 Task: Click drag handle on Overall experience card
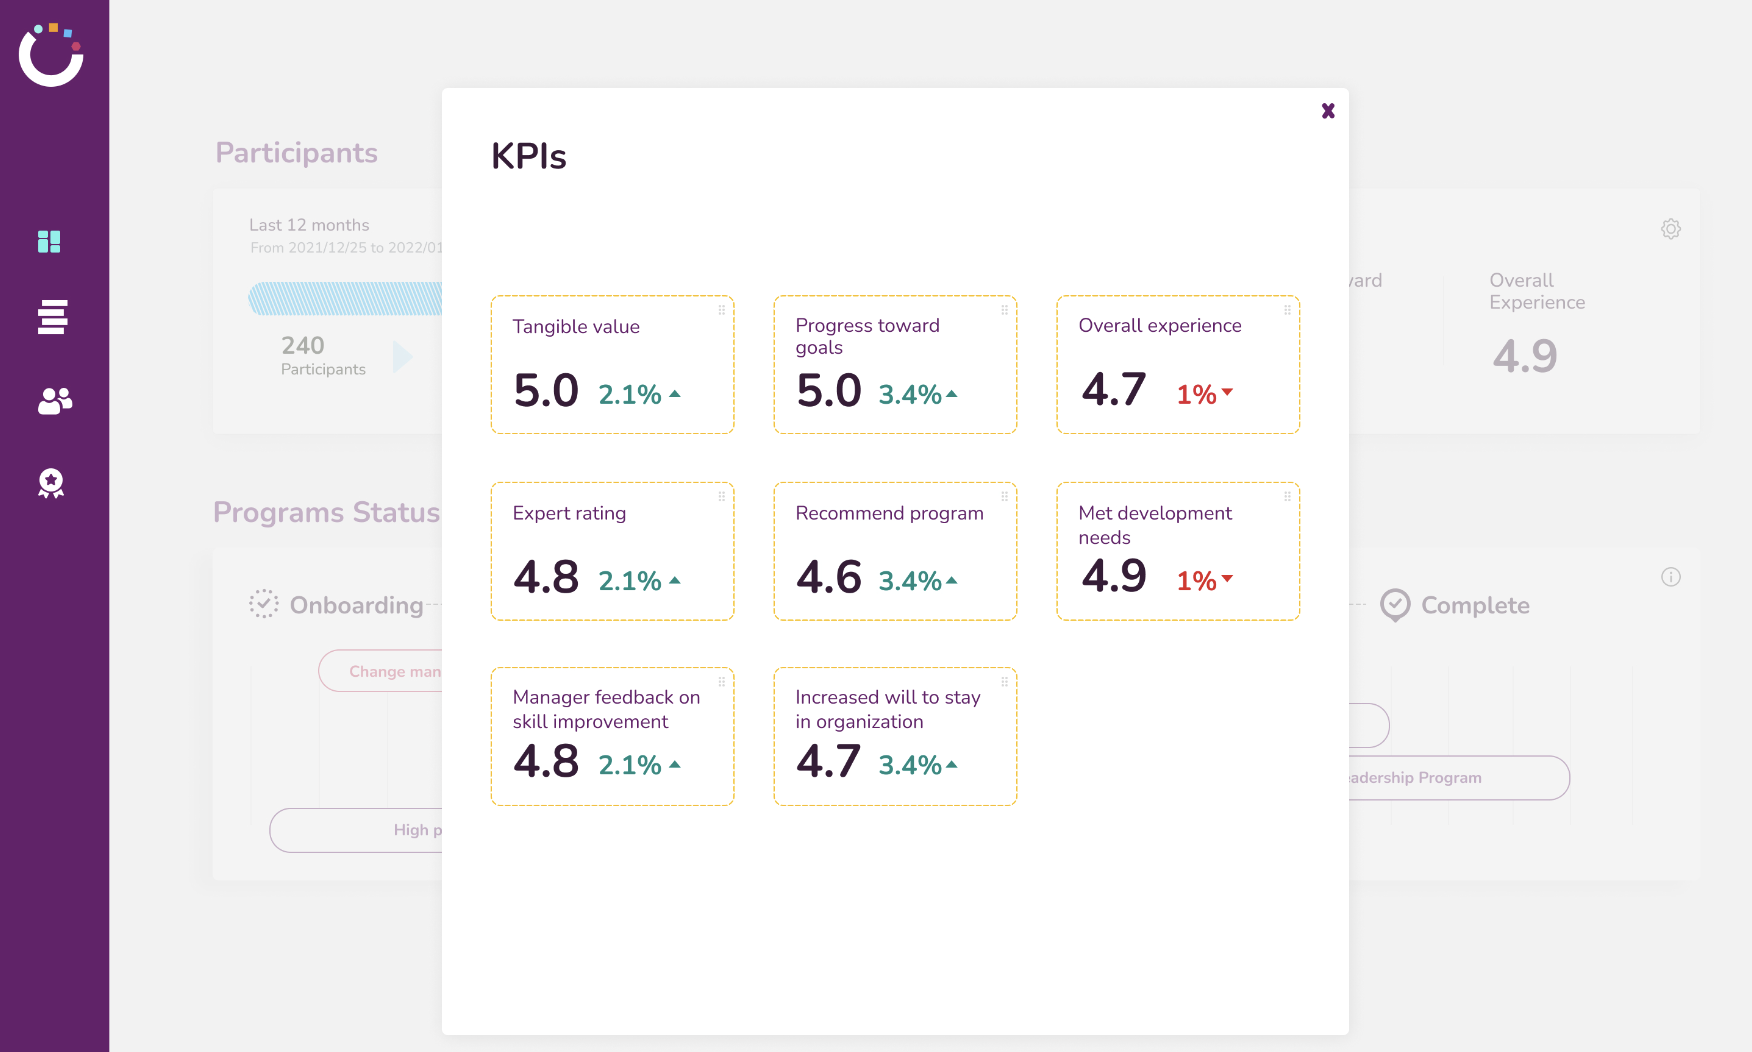point(1288,310)
